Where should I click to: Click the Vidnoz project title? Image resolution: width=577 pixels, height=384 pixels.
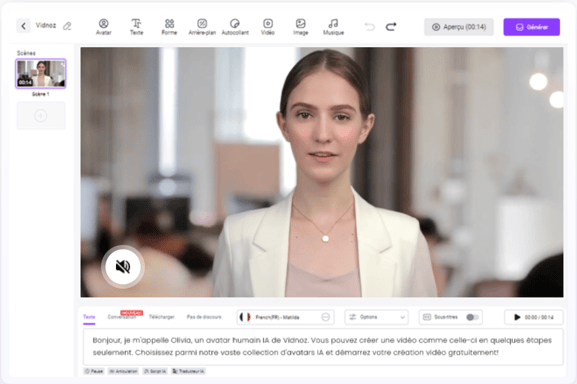(x=46, y=25)
